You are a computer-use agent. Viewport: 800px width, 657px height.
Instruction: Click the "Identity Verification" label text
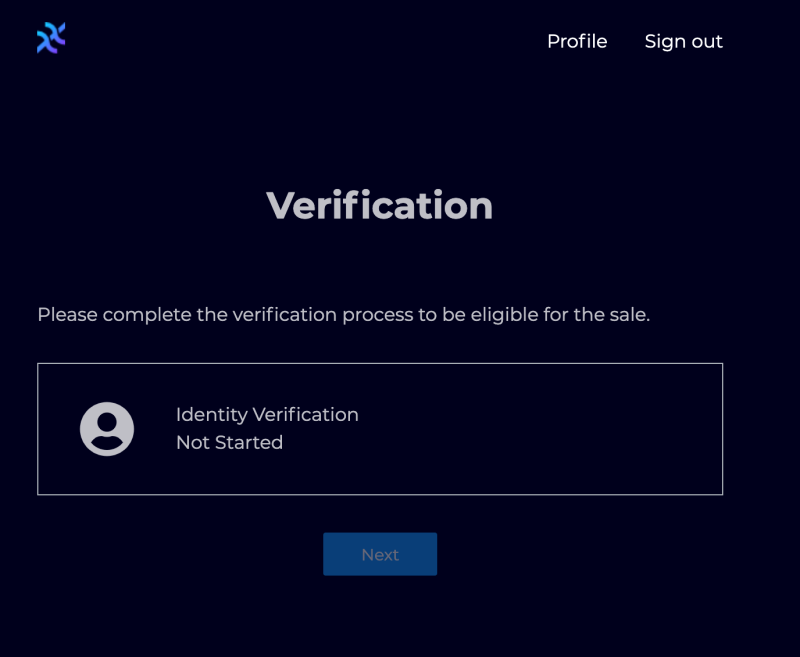point(267,414)
